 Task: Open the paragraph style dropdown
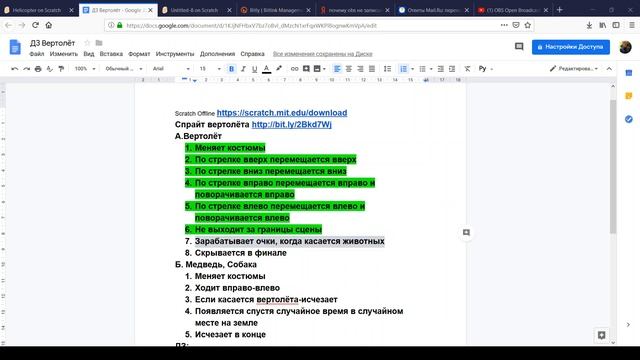[x=124, y=69]
